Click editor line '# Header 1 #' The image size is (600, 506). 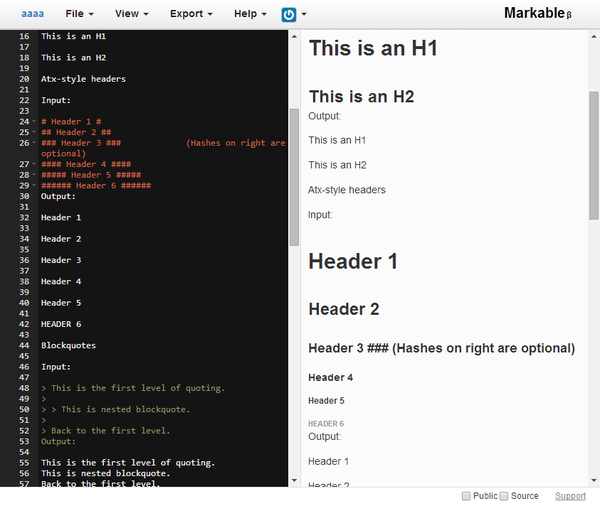[71, 122]
